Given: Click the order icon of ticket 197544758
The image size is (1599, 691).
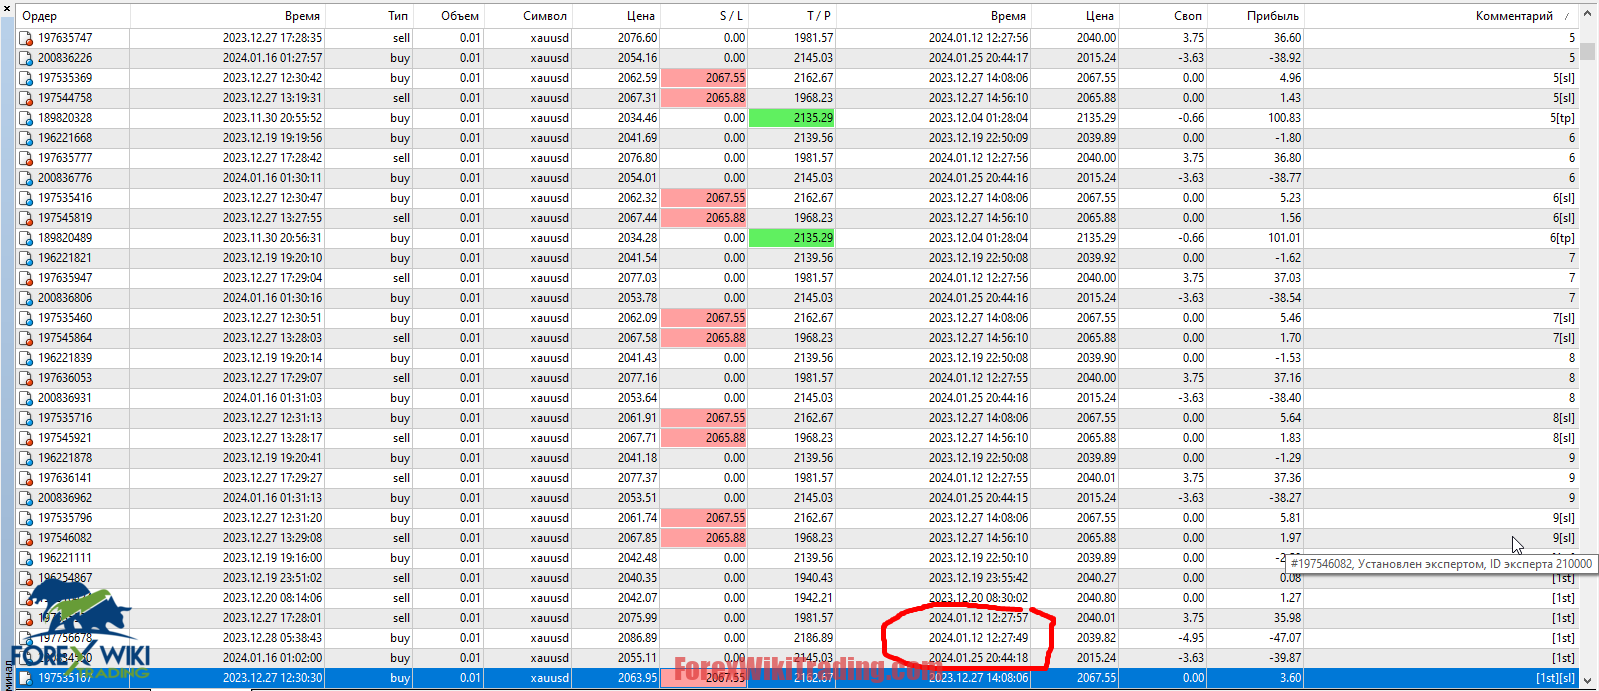Looking at the screenshot, I should (26, 98).
